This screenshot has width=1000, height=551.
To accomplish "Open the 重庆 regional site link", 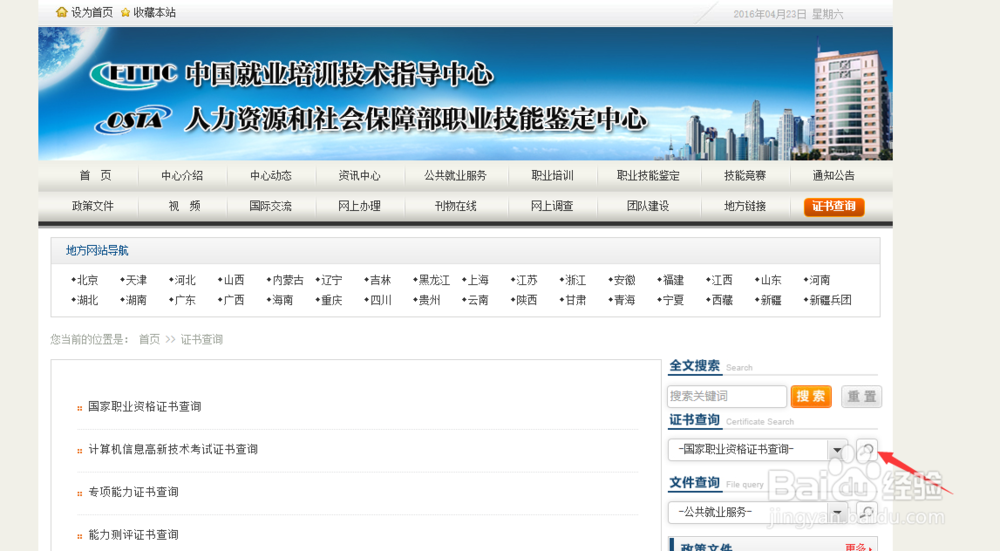I will (x=331, y=300).
